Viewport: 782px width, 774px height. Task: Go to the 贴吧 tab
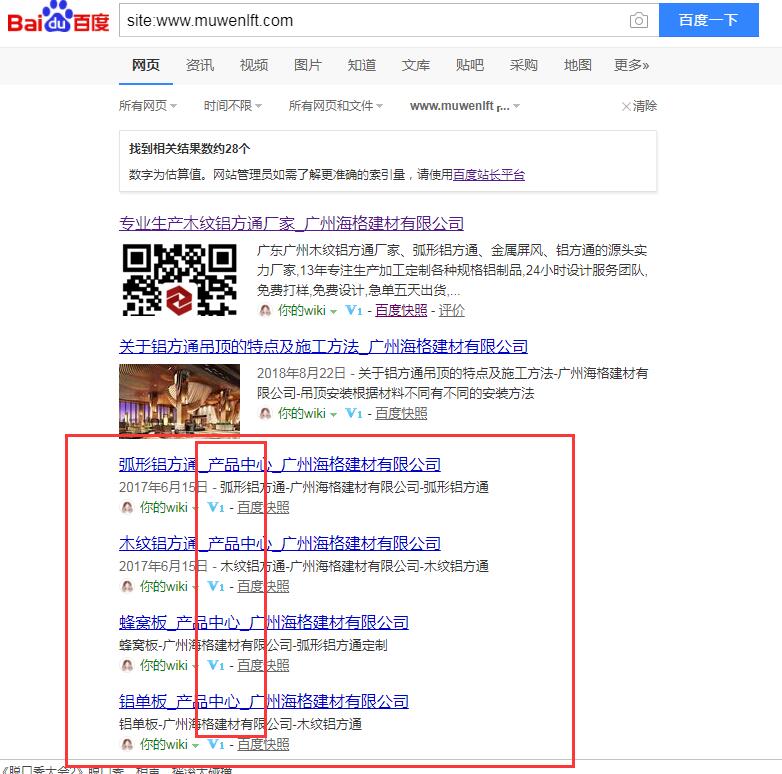470,65
